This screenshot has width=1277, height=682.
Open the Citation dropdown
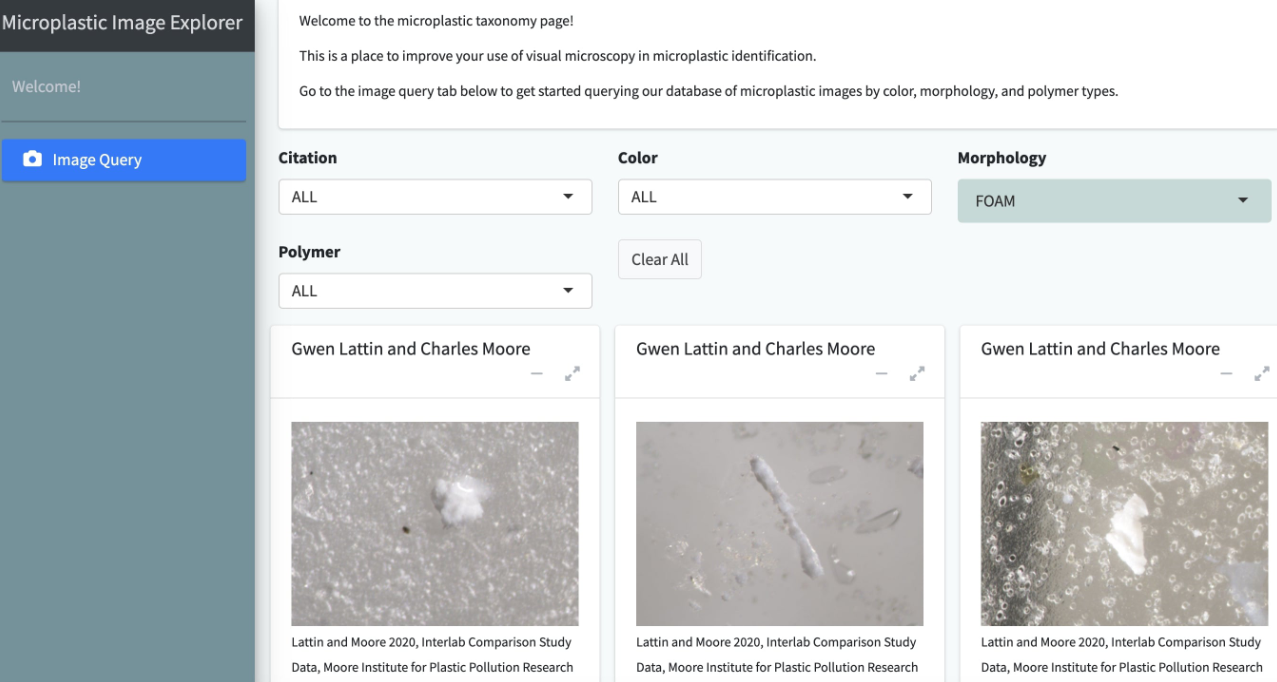click(x=435, y=197)
